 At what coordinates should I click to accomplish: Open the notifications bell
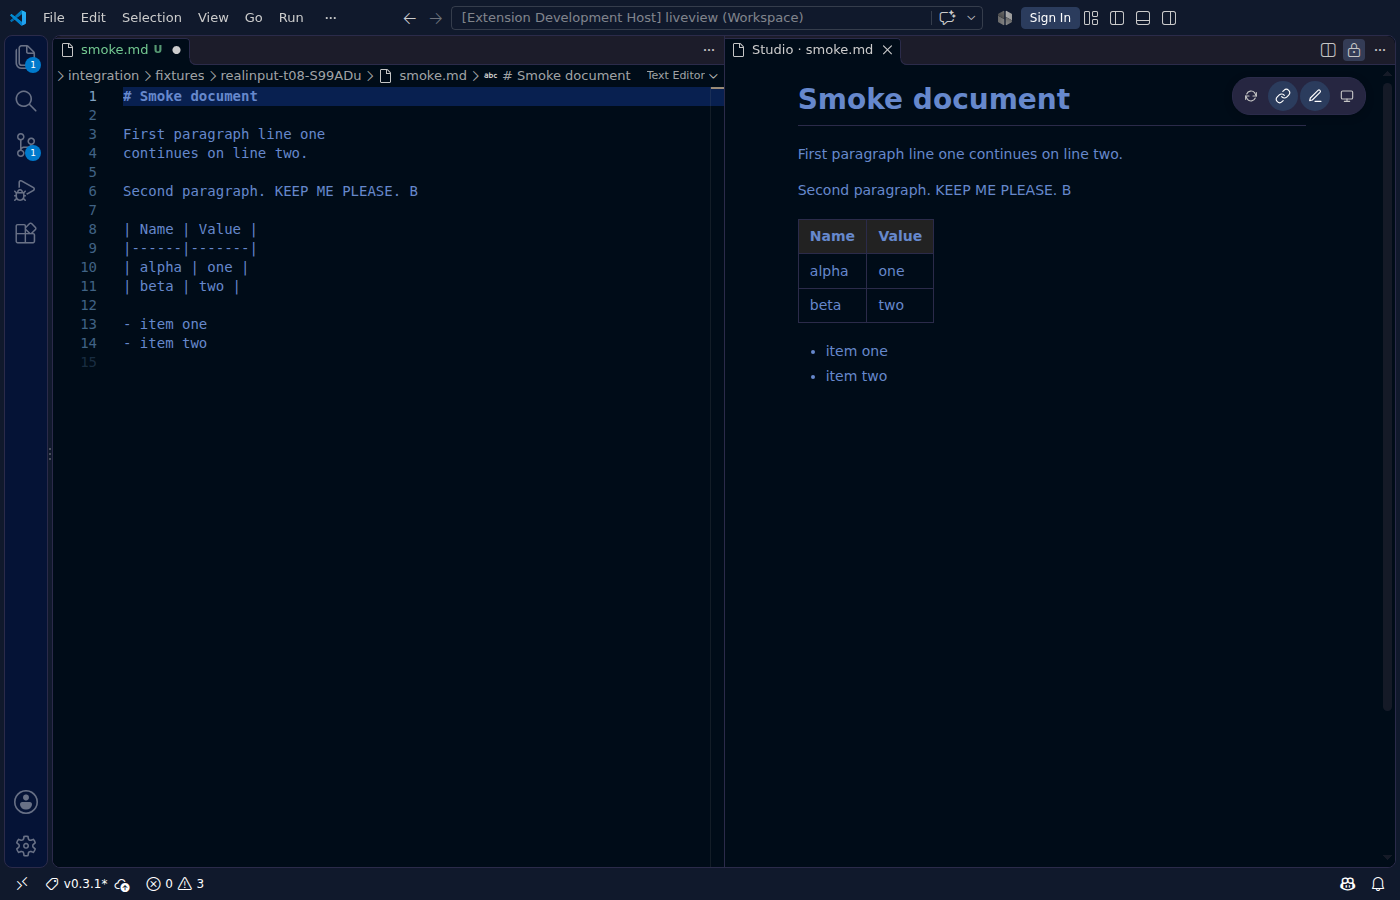[1378, 884]
